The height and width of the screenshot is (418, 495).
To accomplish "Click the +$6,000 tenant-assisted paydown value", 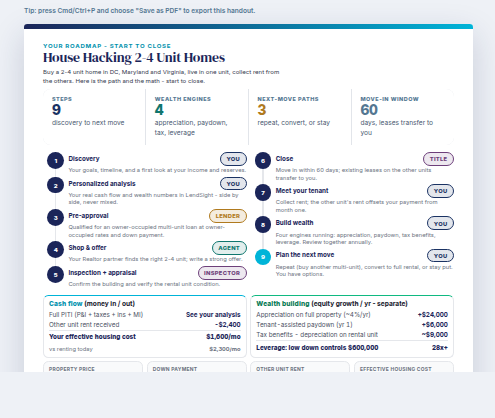I will pyautogui.click(x=435, y=325).
